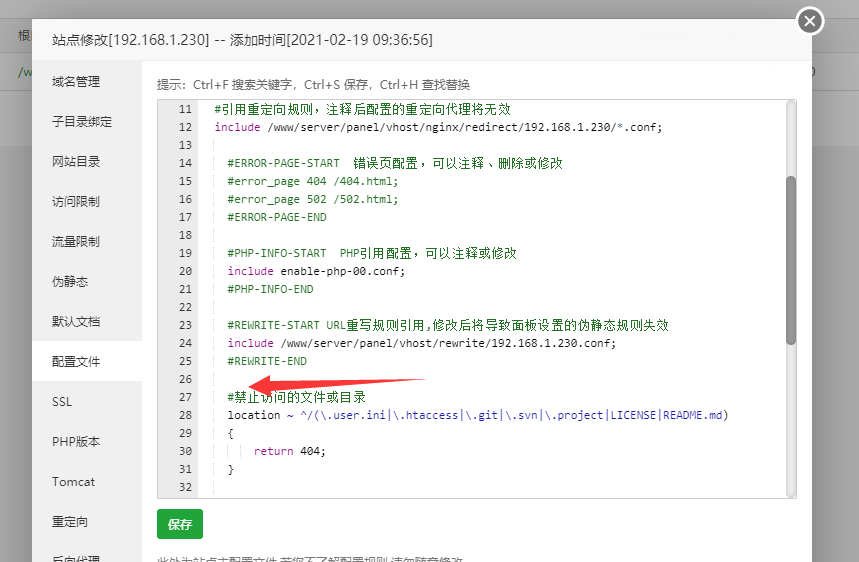This screenshot has height=562, width=859.
Task: Click the '#error_page 404 /404.html;' line
Action: click(313, 181)
